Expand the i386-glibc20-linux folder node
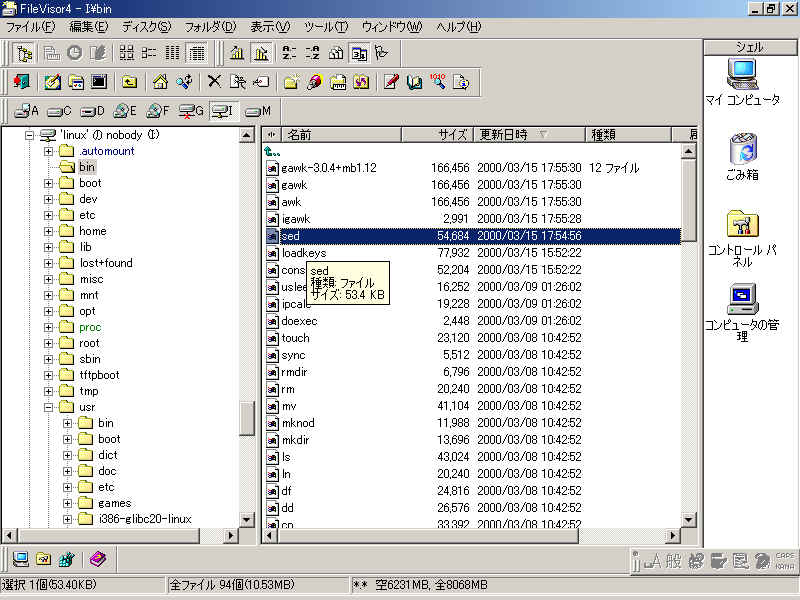Screen dimensions: 800x600 pos(67,519)
